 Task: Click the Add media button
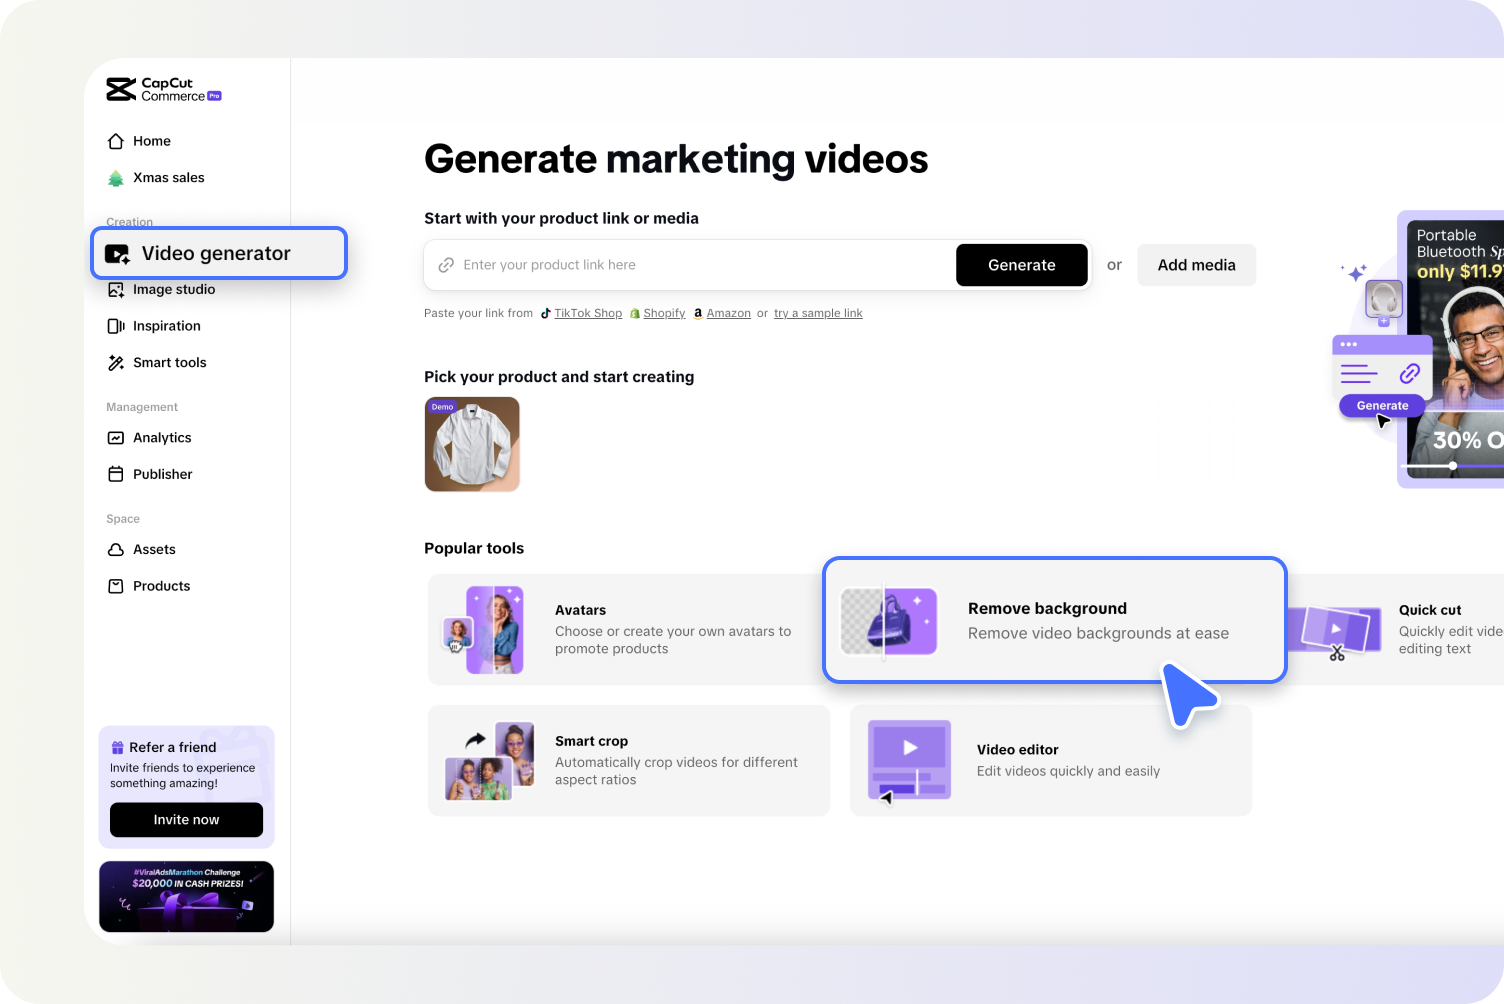[1196, 265]
